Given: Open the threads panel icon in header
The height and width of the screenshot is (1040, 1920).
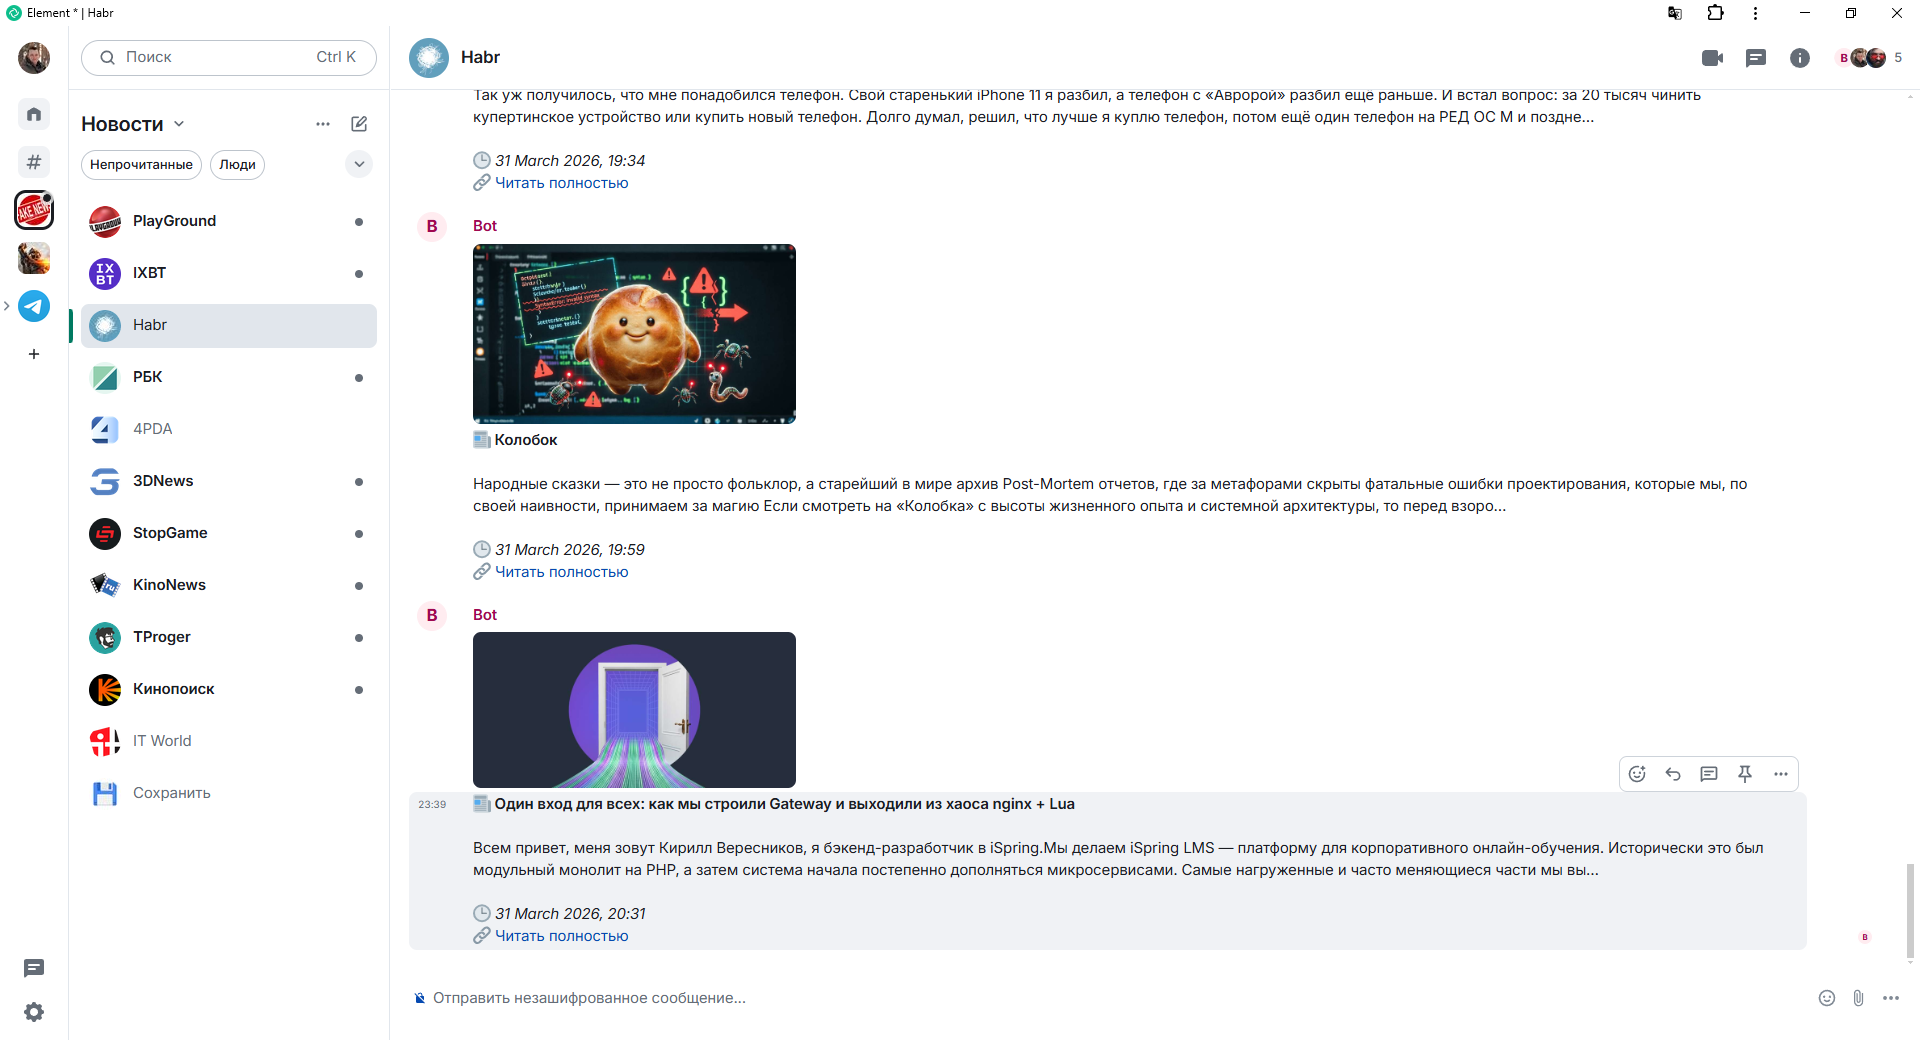Looking at the screenshot, I should [x=1756, y=58].
